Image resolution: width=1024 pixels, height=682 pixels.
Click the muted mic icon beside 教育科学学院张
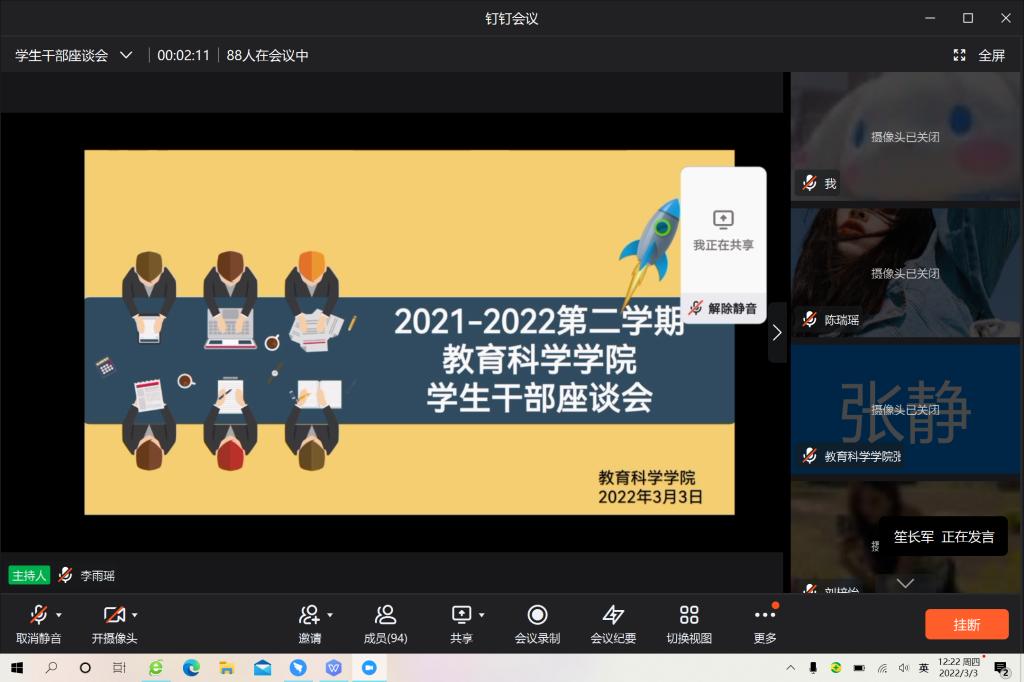coord(810,456)
